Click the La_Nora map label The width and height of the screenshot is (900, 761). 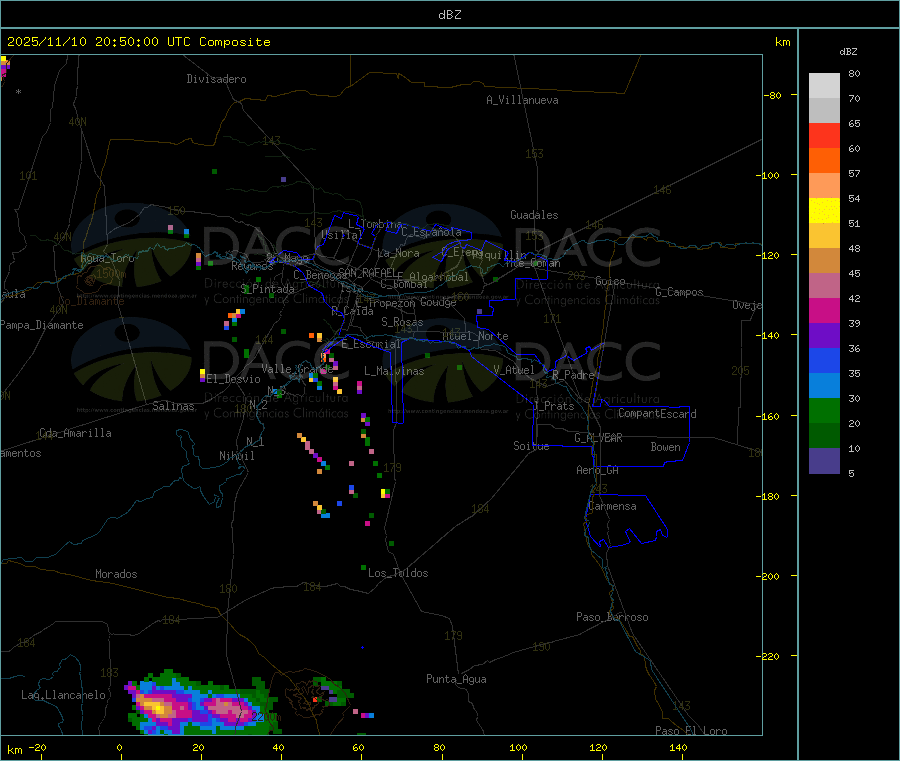point(398,253)
